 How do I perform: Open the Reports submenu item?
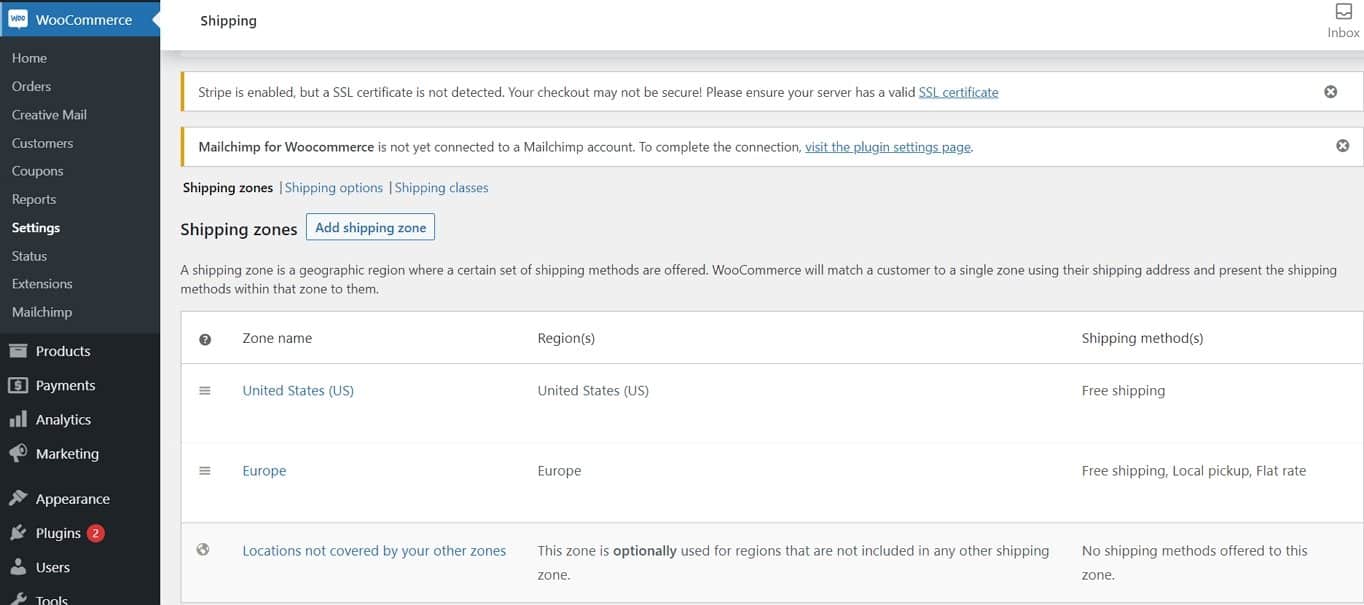pyautogui.click(x=34, y=199)
